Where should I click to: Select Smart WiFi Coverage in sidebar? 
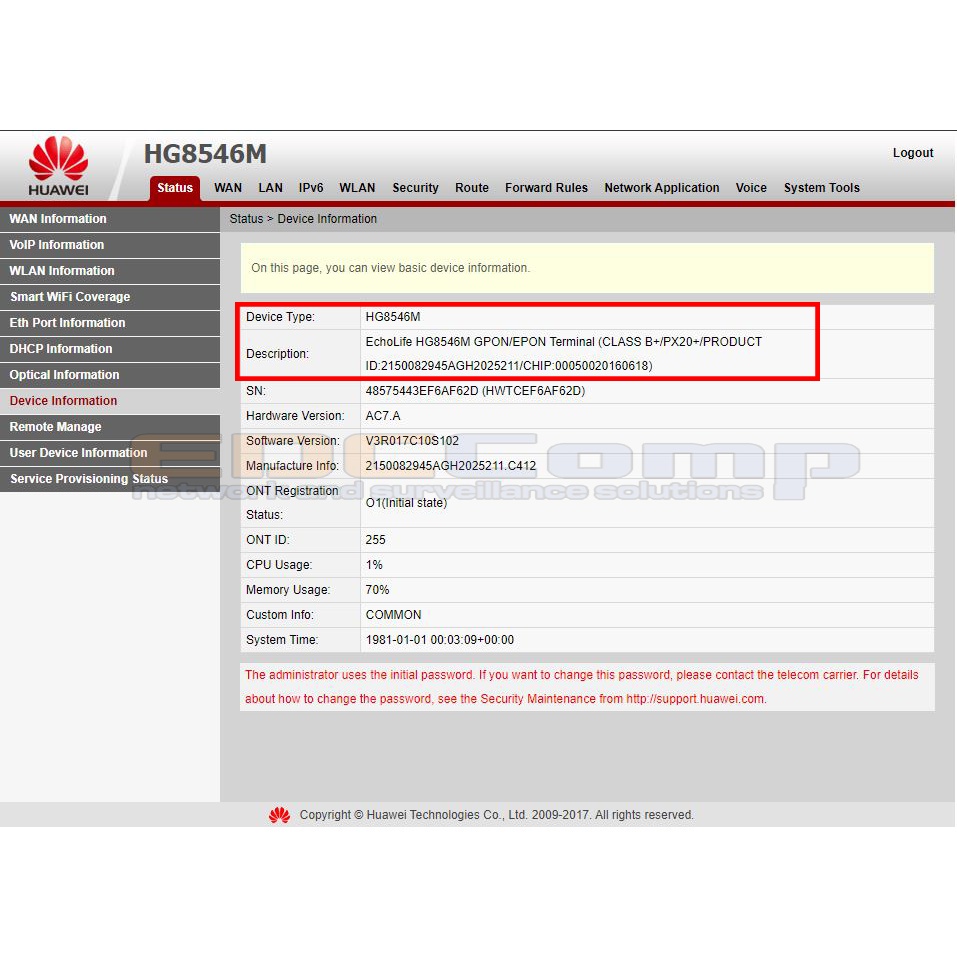tap(110, 297)
